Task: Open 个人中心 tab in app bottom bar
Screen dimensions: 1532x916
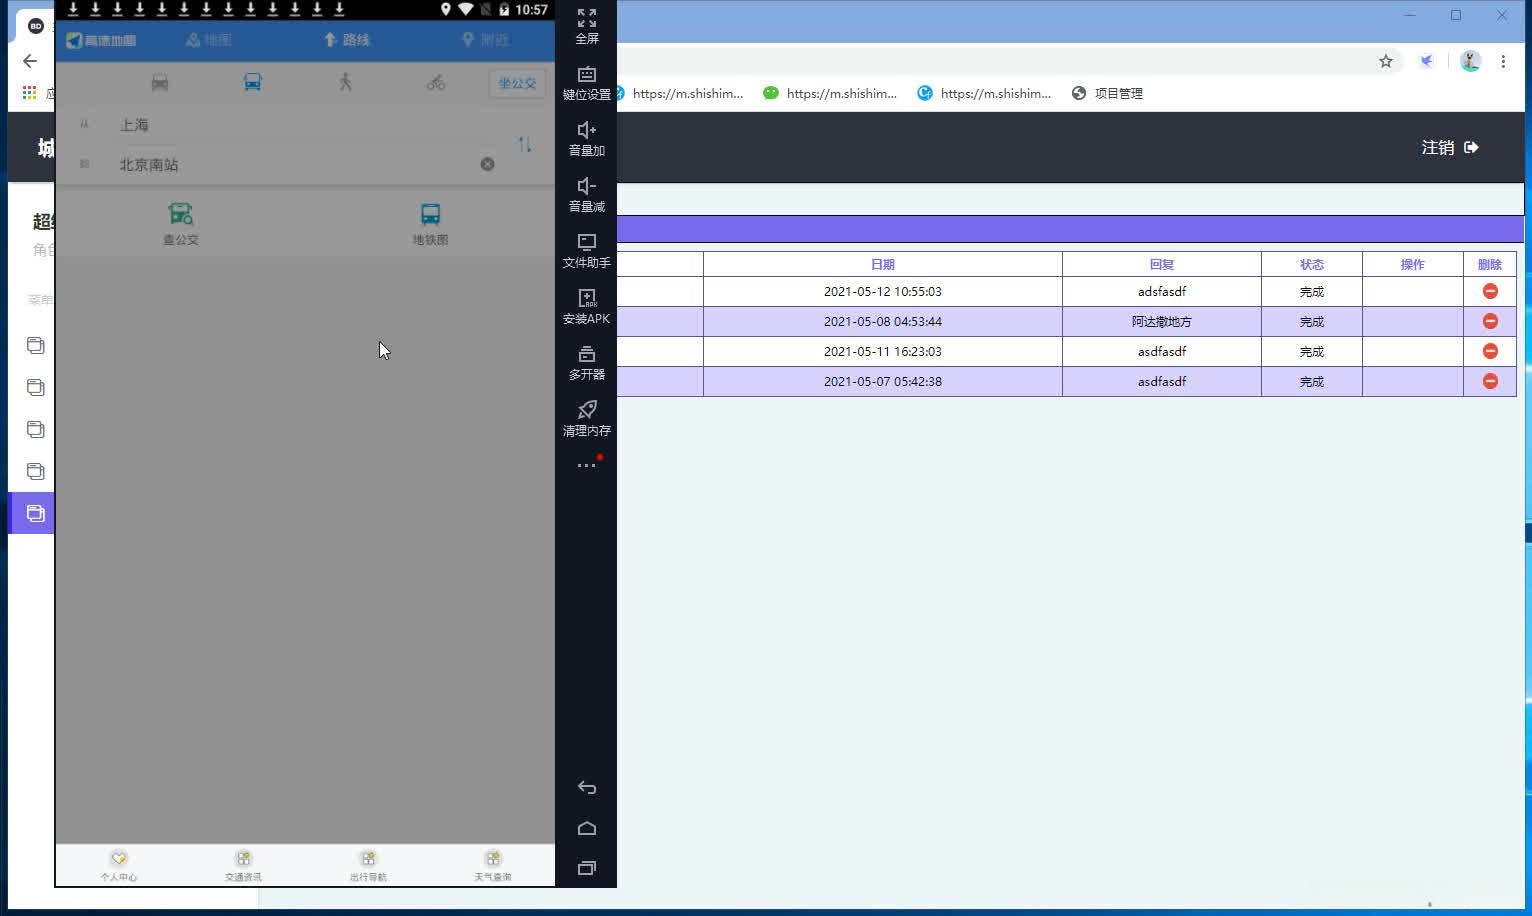Action: tap(118, 865)
